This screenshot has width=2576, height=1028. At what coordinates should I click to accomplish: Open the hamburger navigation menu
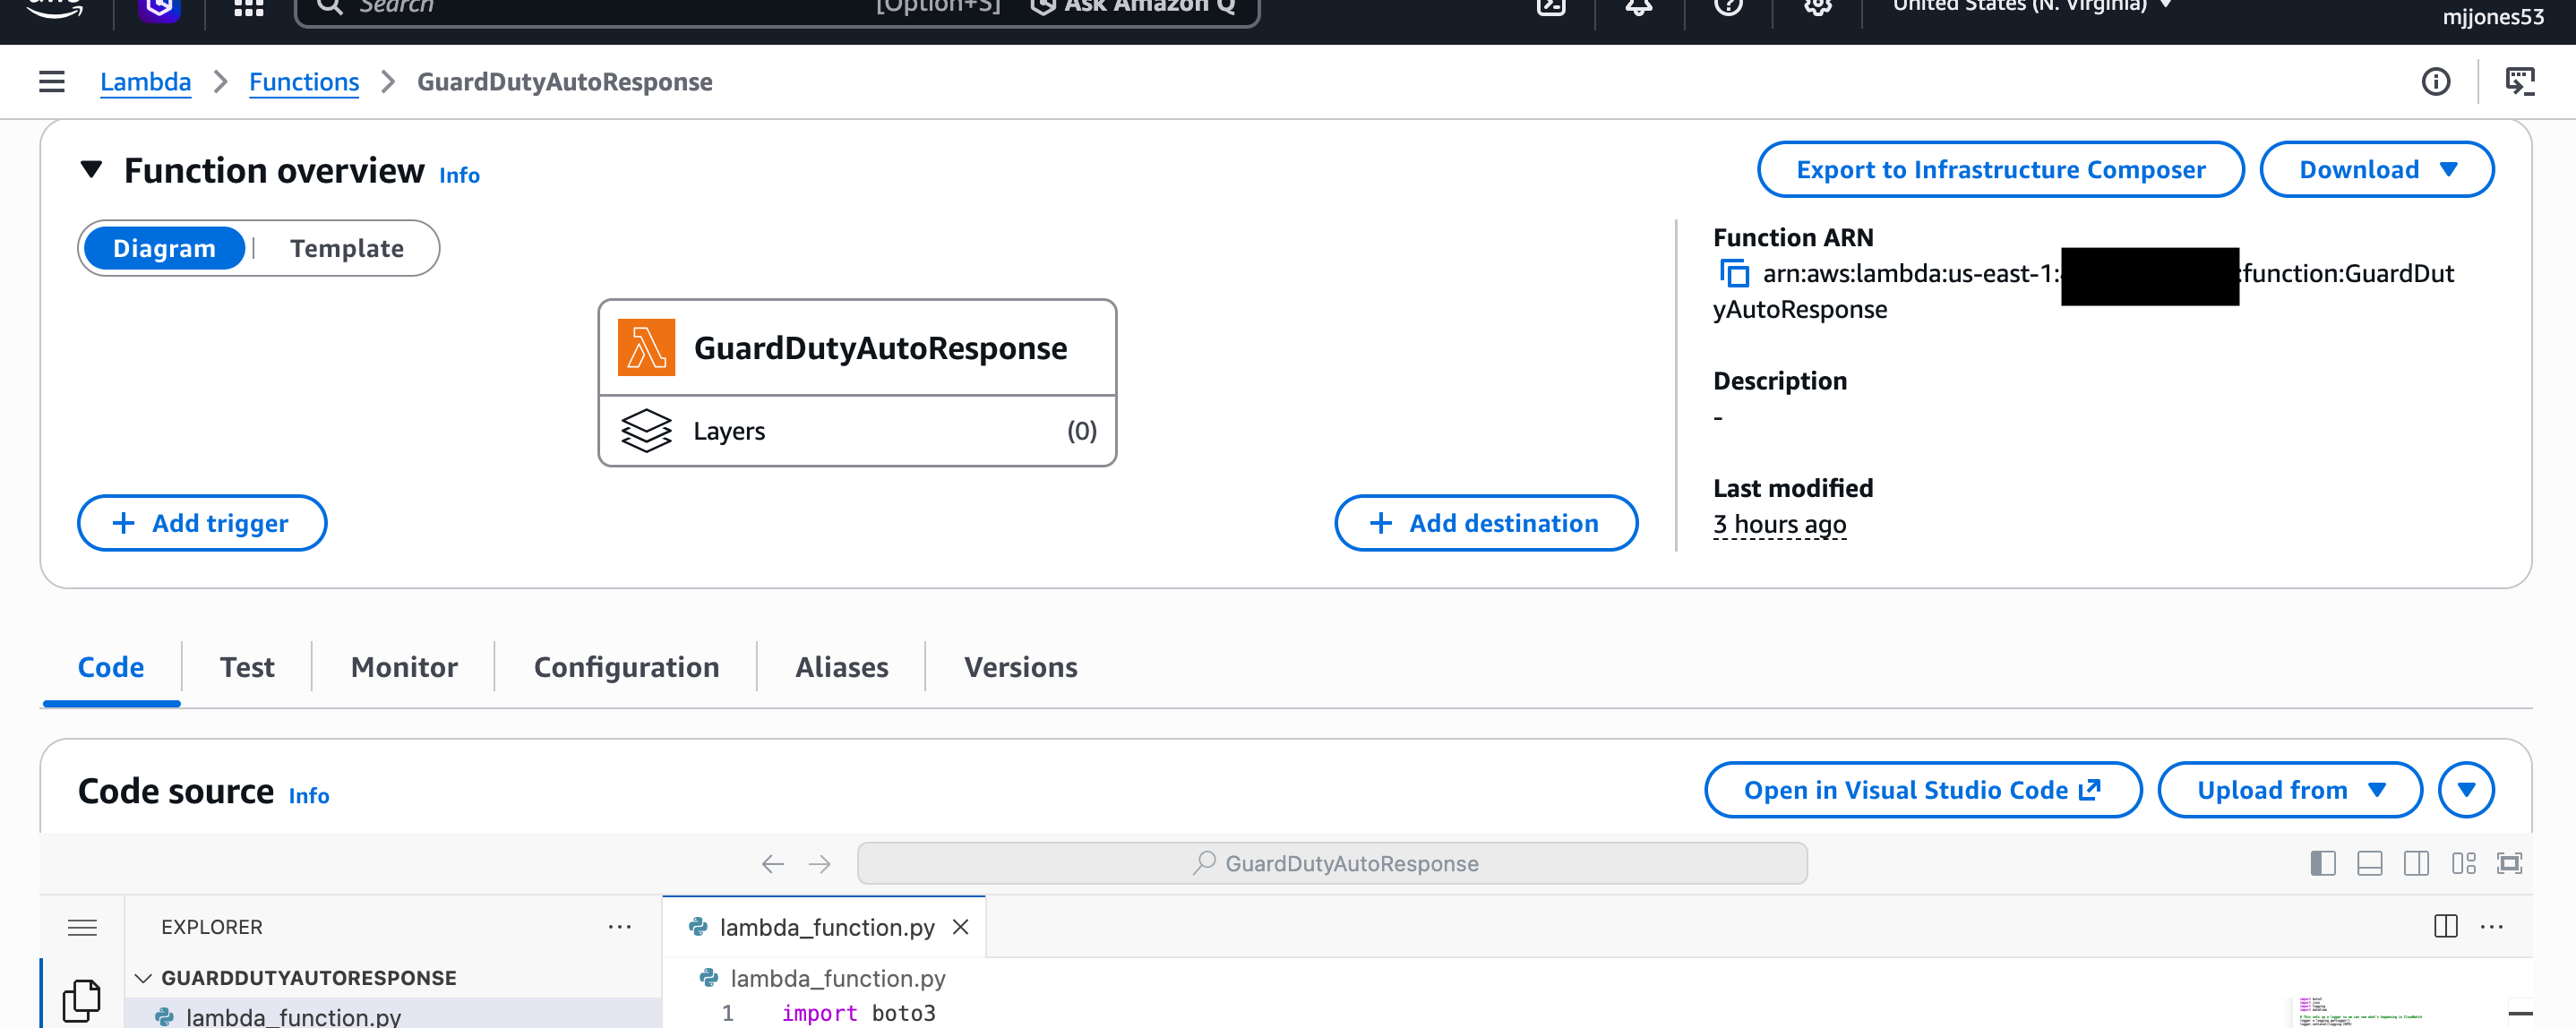(52, 82)
